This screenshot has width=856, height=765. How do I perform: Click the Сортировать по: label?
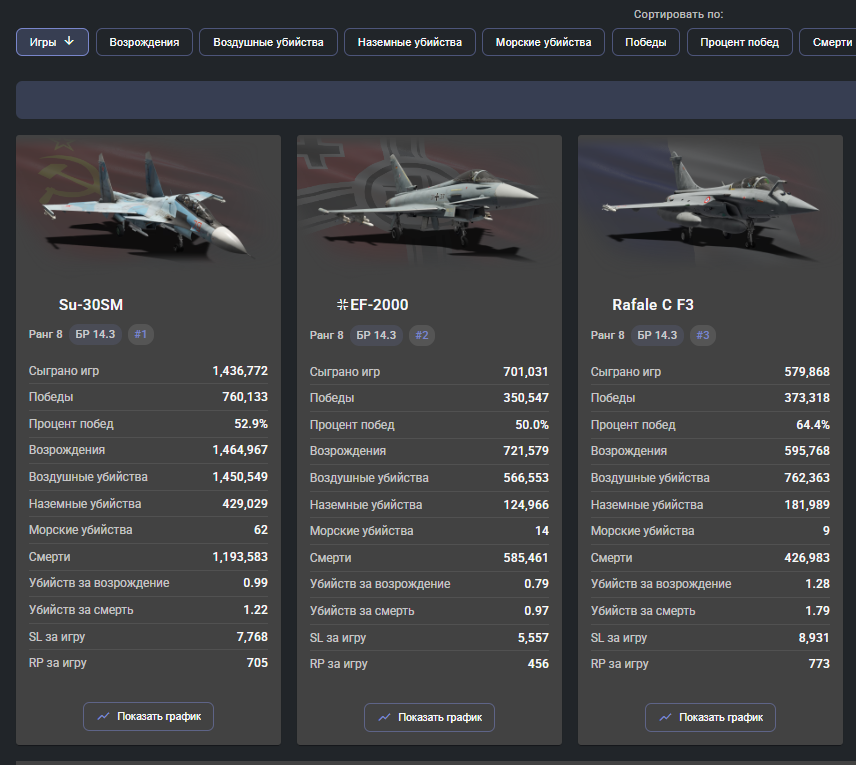(678, 15)
